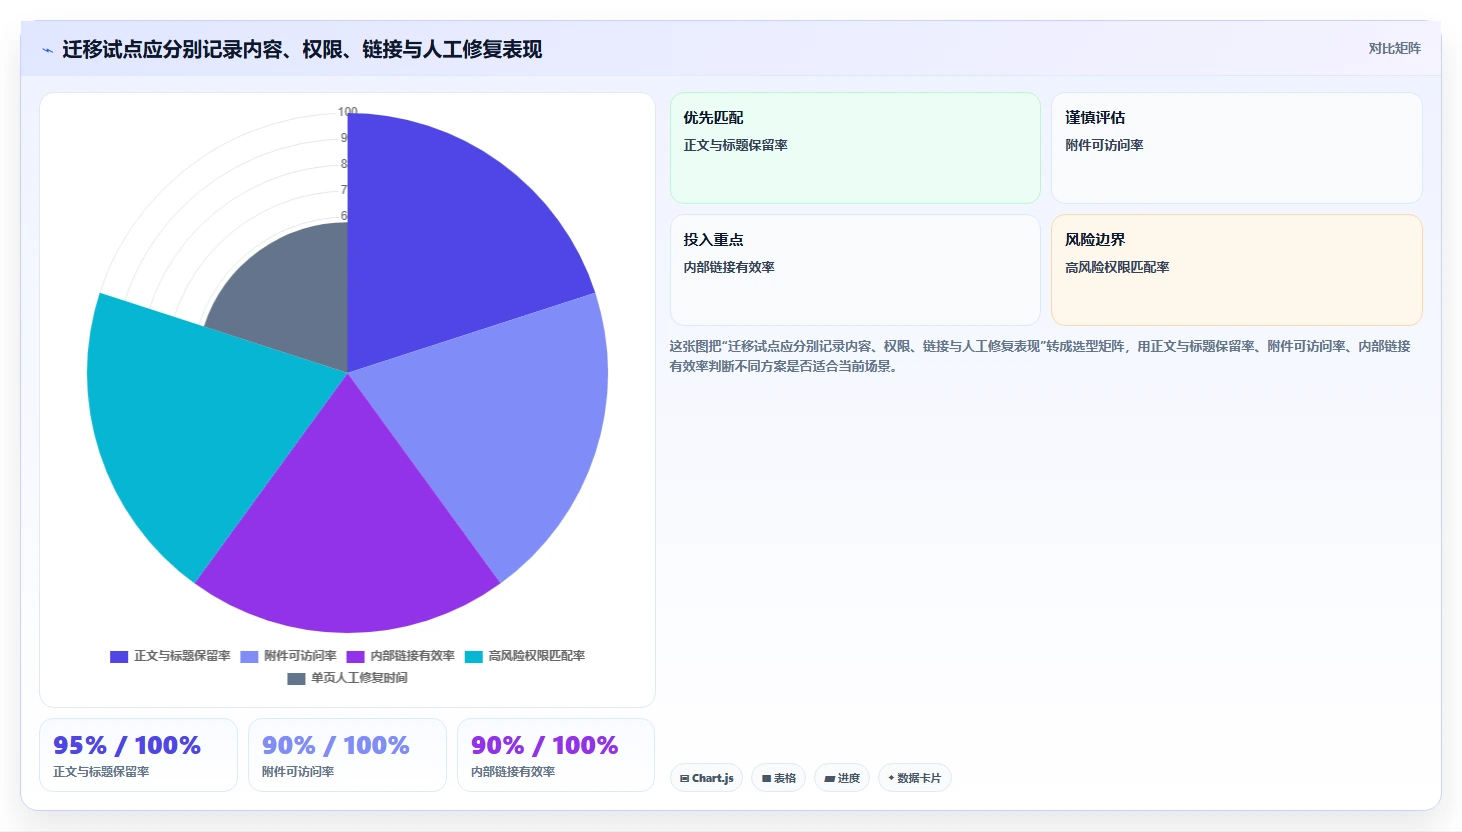
Task: Toggle legend swatch 附件可访问率
Action: point(249,657)
